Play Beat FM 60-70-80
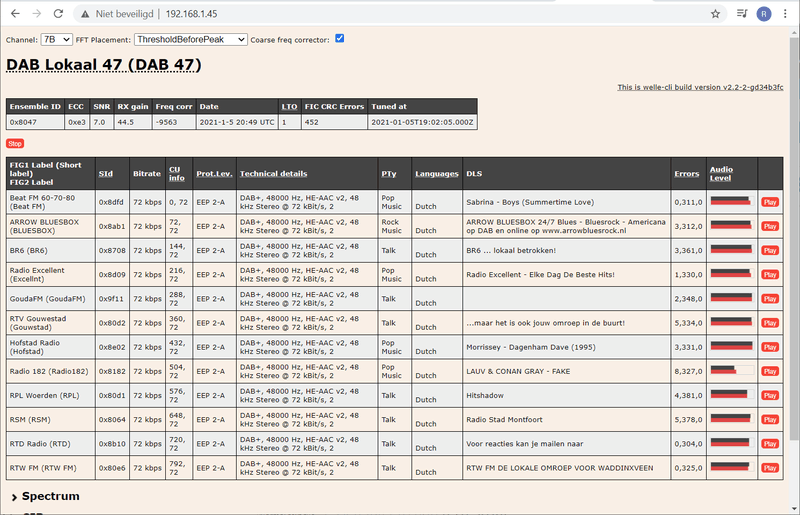 770,202
